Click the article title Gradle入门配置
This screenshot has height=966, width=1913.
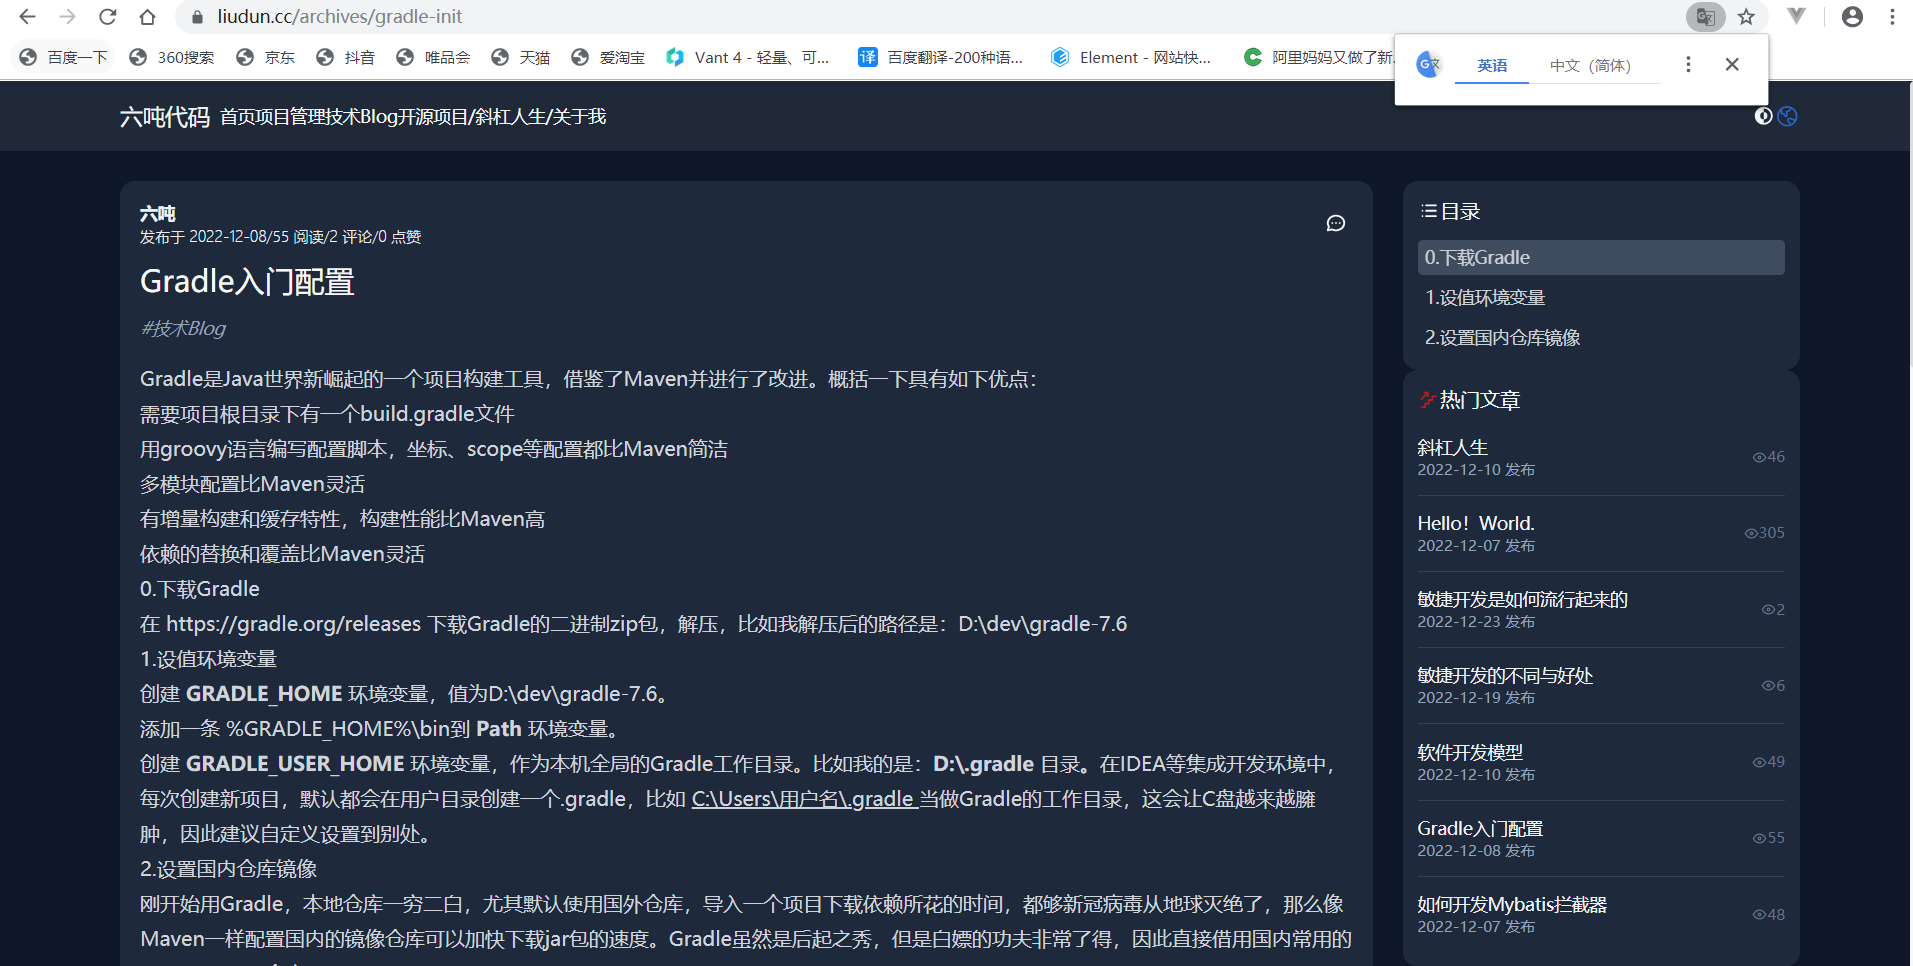247,282
